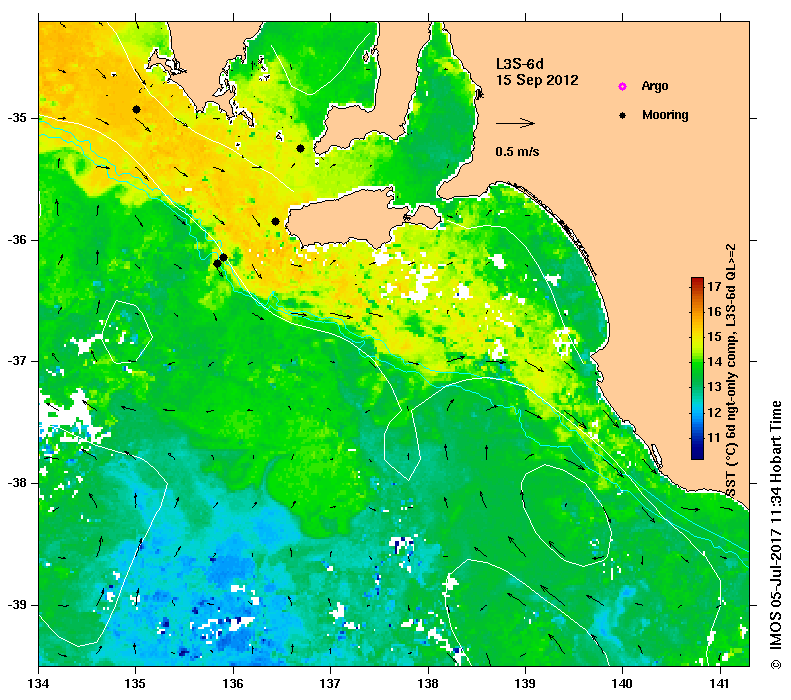This screenshot has width=791, height=700.
Task: Click the SST color scale bar
Action: pos(697,368)
